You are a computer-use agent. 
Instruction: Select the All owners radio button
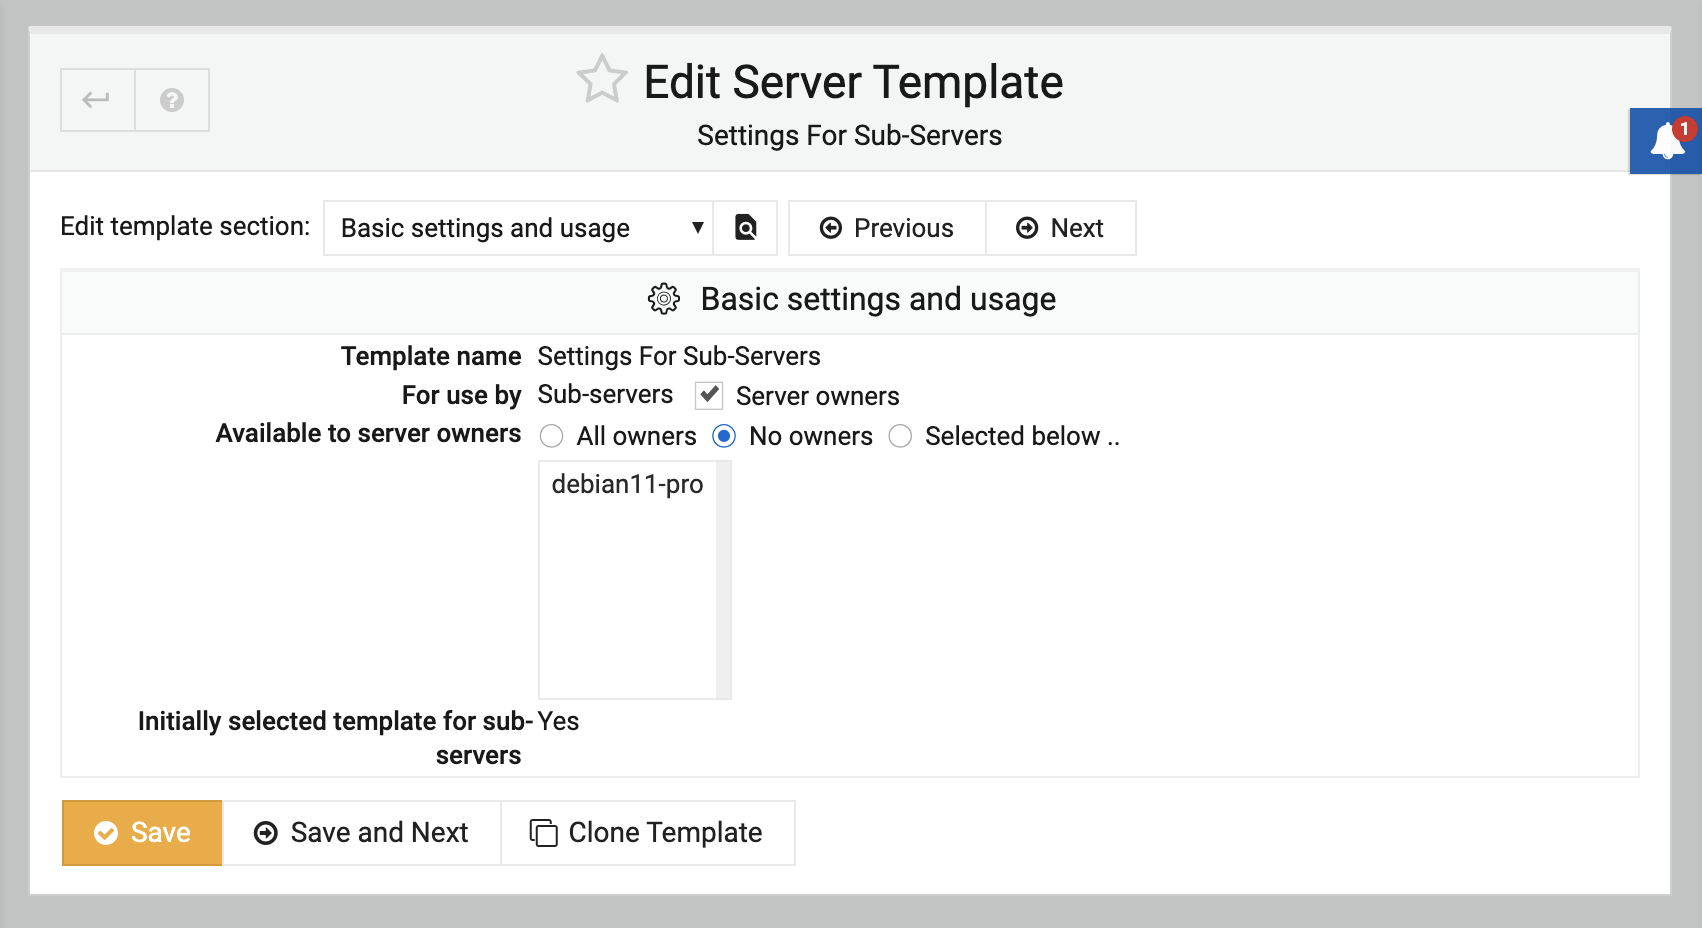(552, 436)
